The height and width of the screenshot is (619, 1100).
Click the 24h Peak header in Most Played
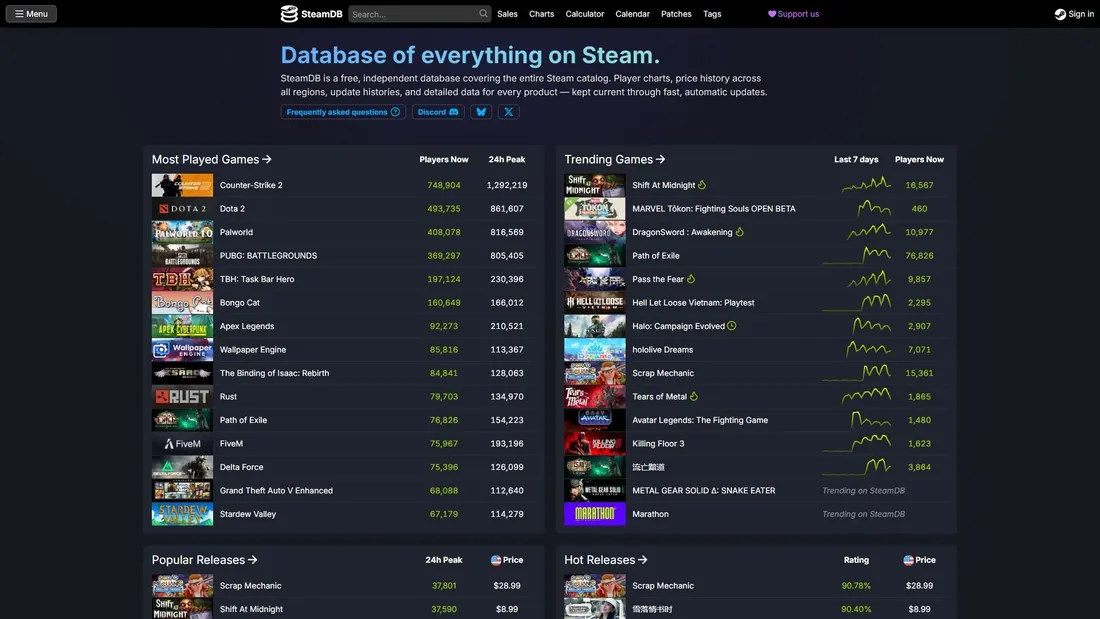pyautogui.click(x=507, y=159)
